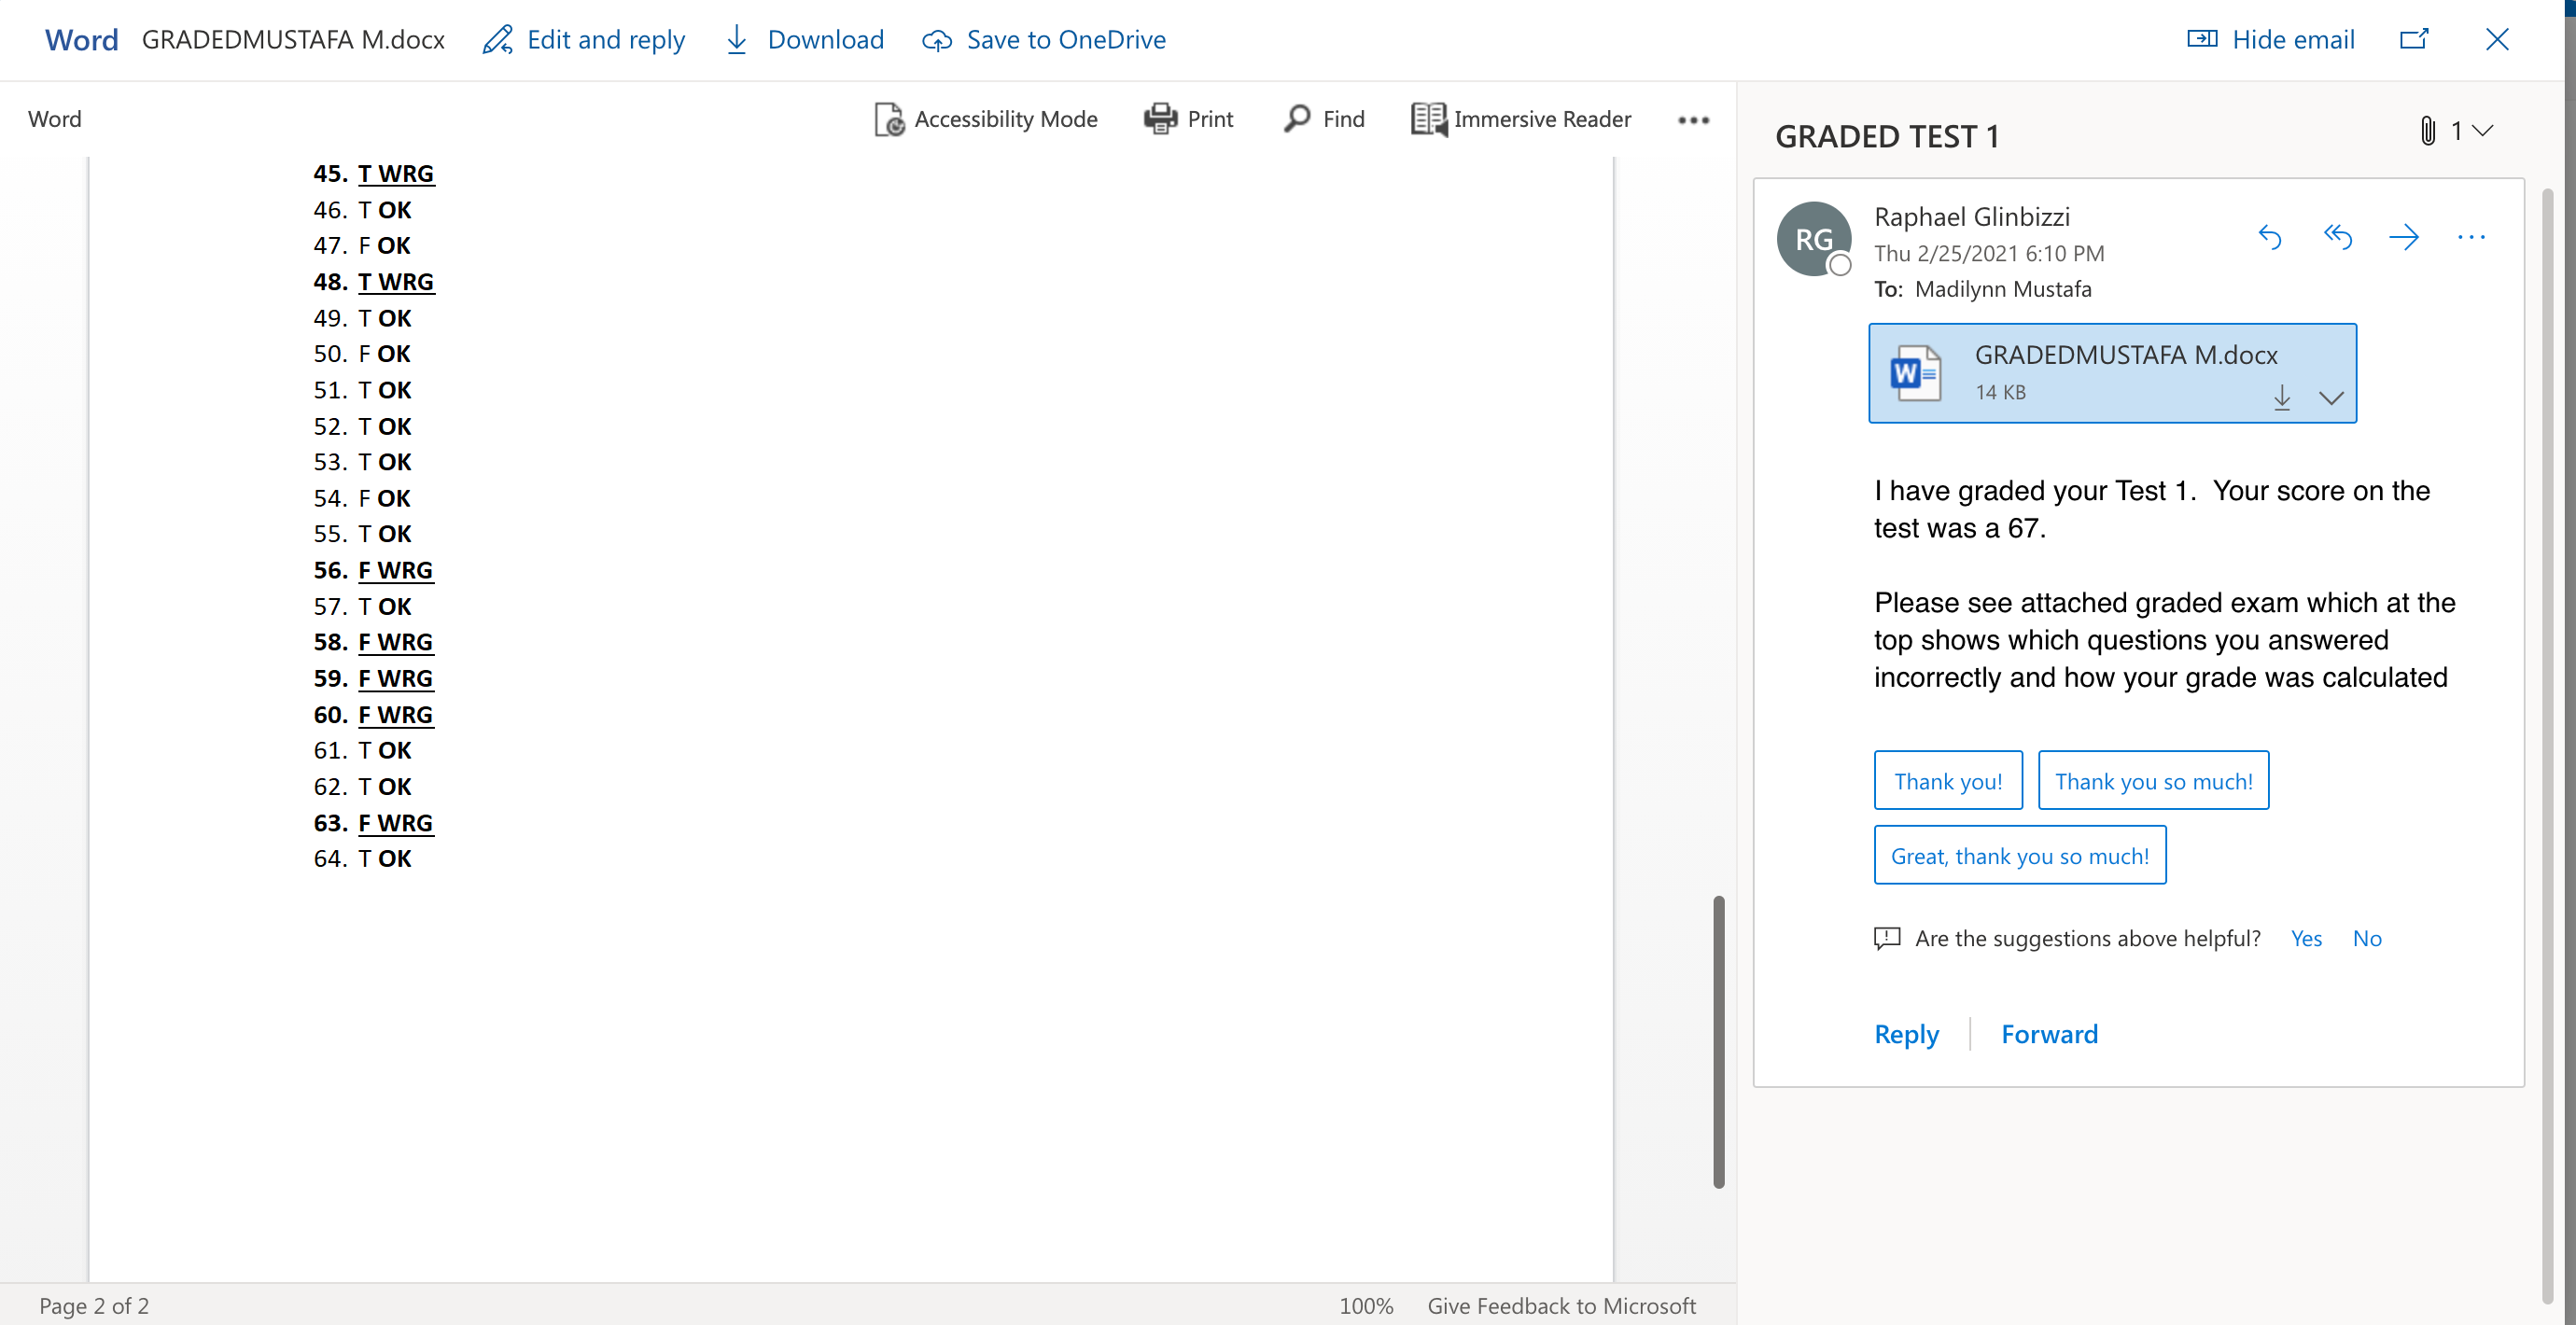This screenshot has height=1325, width=2576.
Task: Answer No to suggestions helpful
Action: tap(2366, 938)
